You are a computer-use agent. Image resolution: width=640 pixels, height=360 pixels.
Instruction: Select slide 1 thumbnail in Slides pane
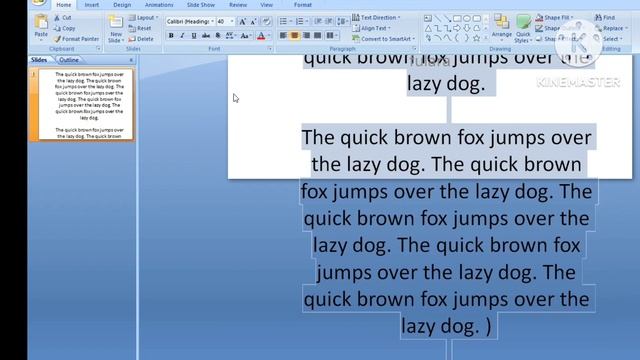(x=86, y=104)
